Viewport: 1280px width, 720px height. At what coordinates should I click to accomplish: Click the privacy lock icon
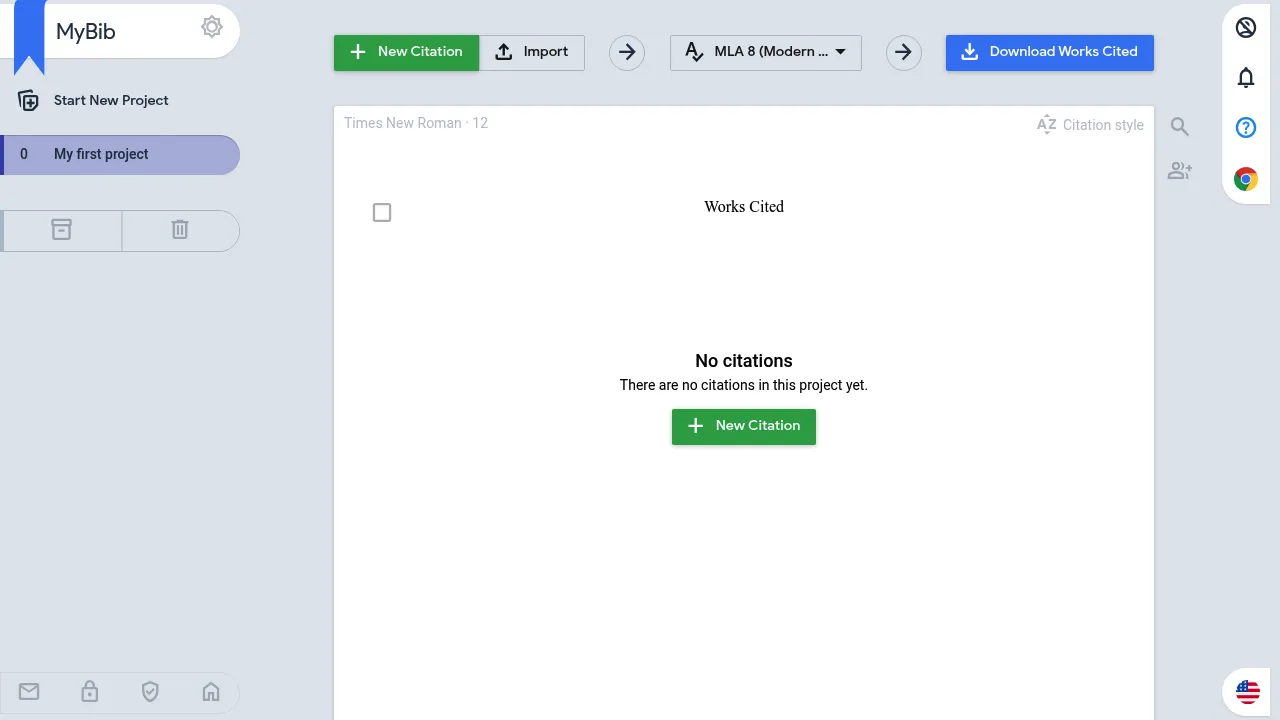[89, 691]
